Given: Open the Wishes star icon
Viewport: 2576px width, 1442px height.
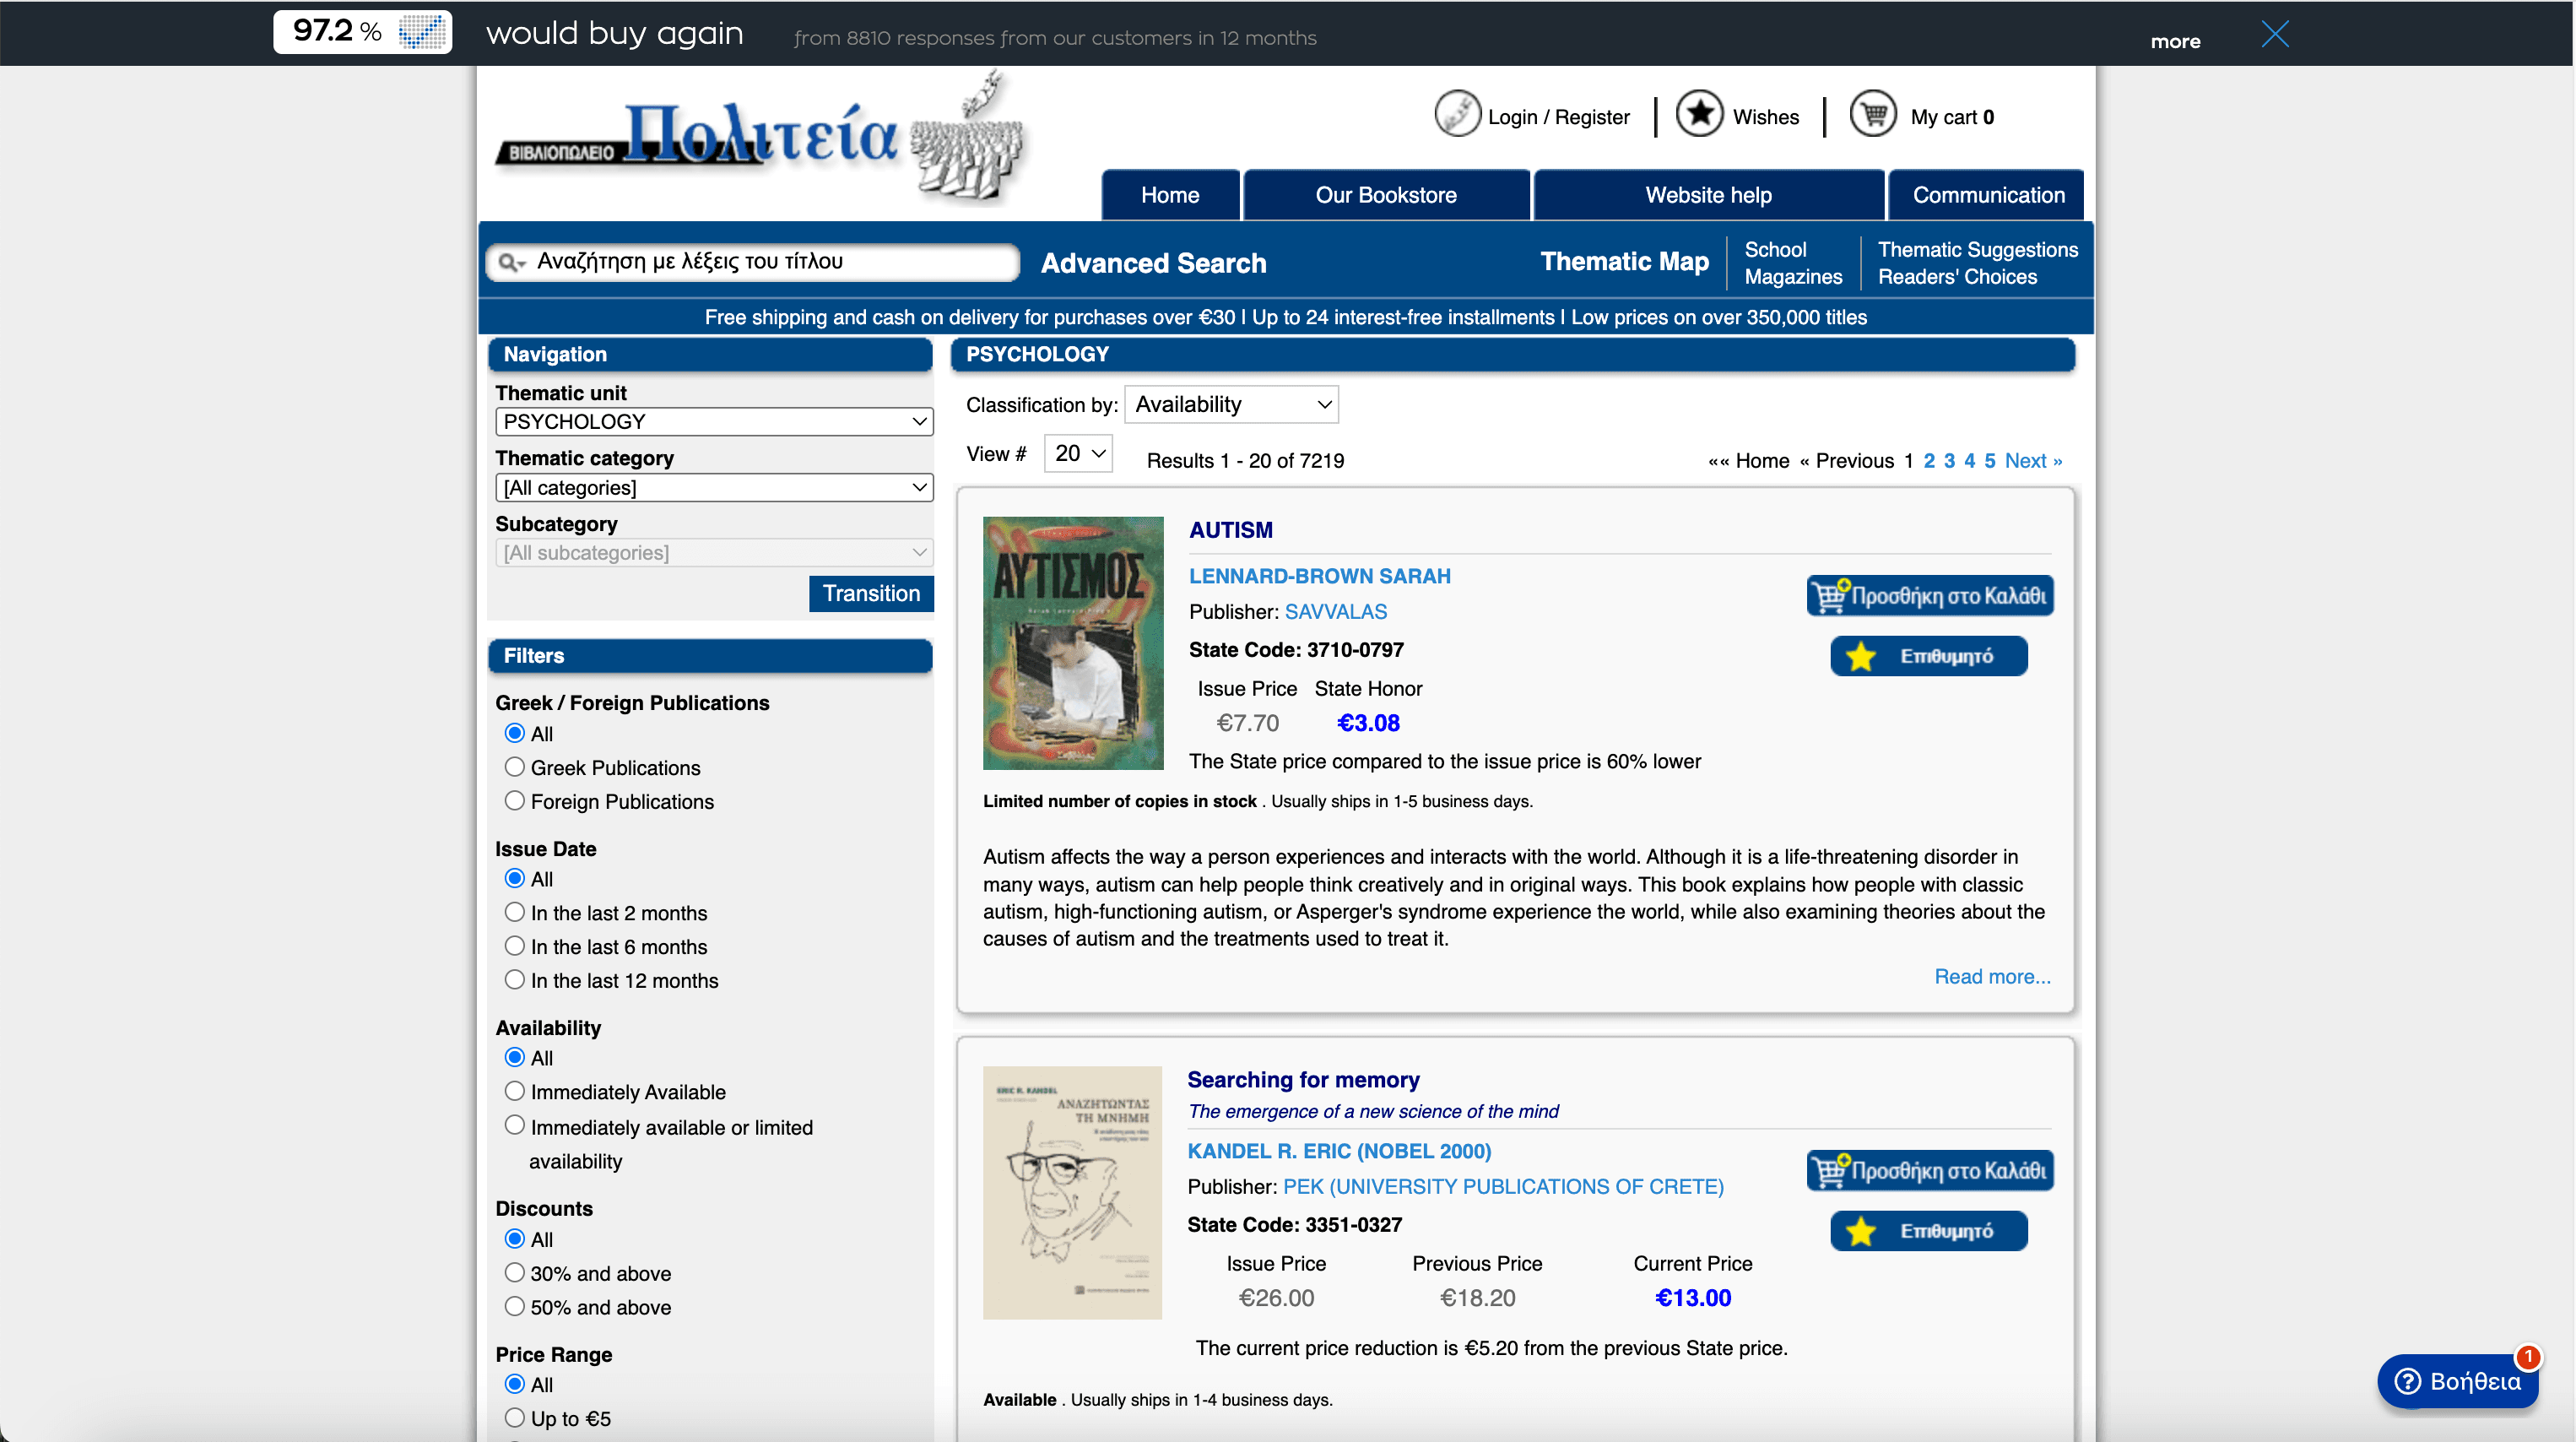Looking at the screenshot, I should tap(1699, 115).
